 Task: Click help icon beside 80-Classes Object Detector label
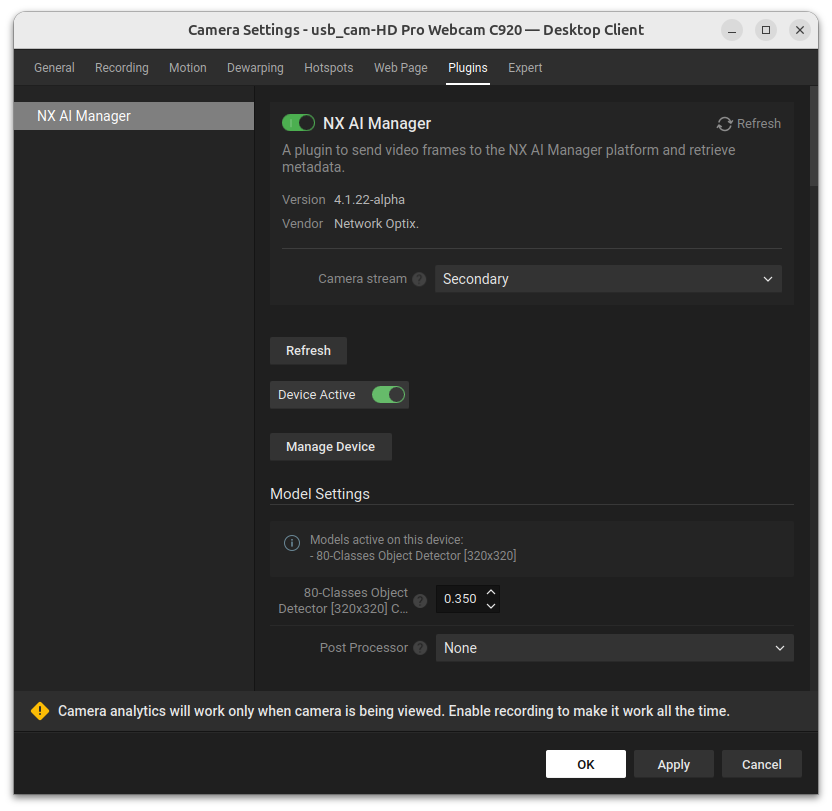(x=420, y=601)
